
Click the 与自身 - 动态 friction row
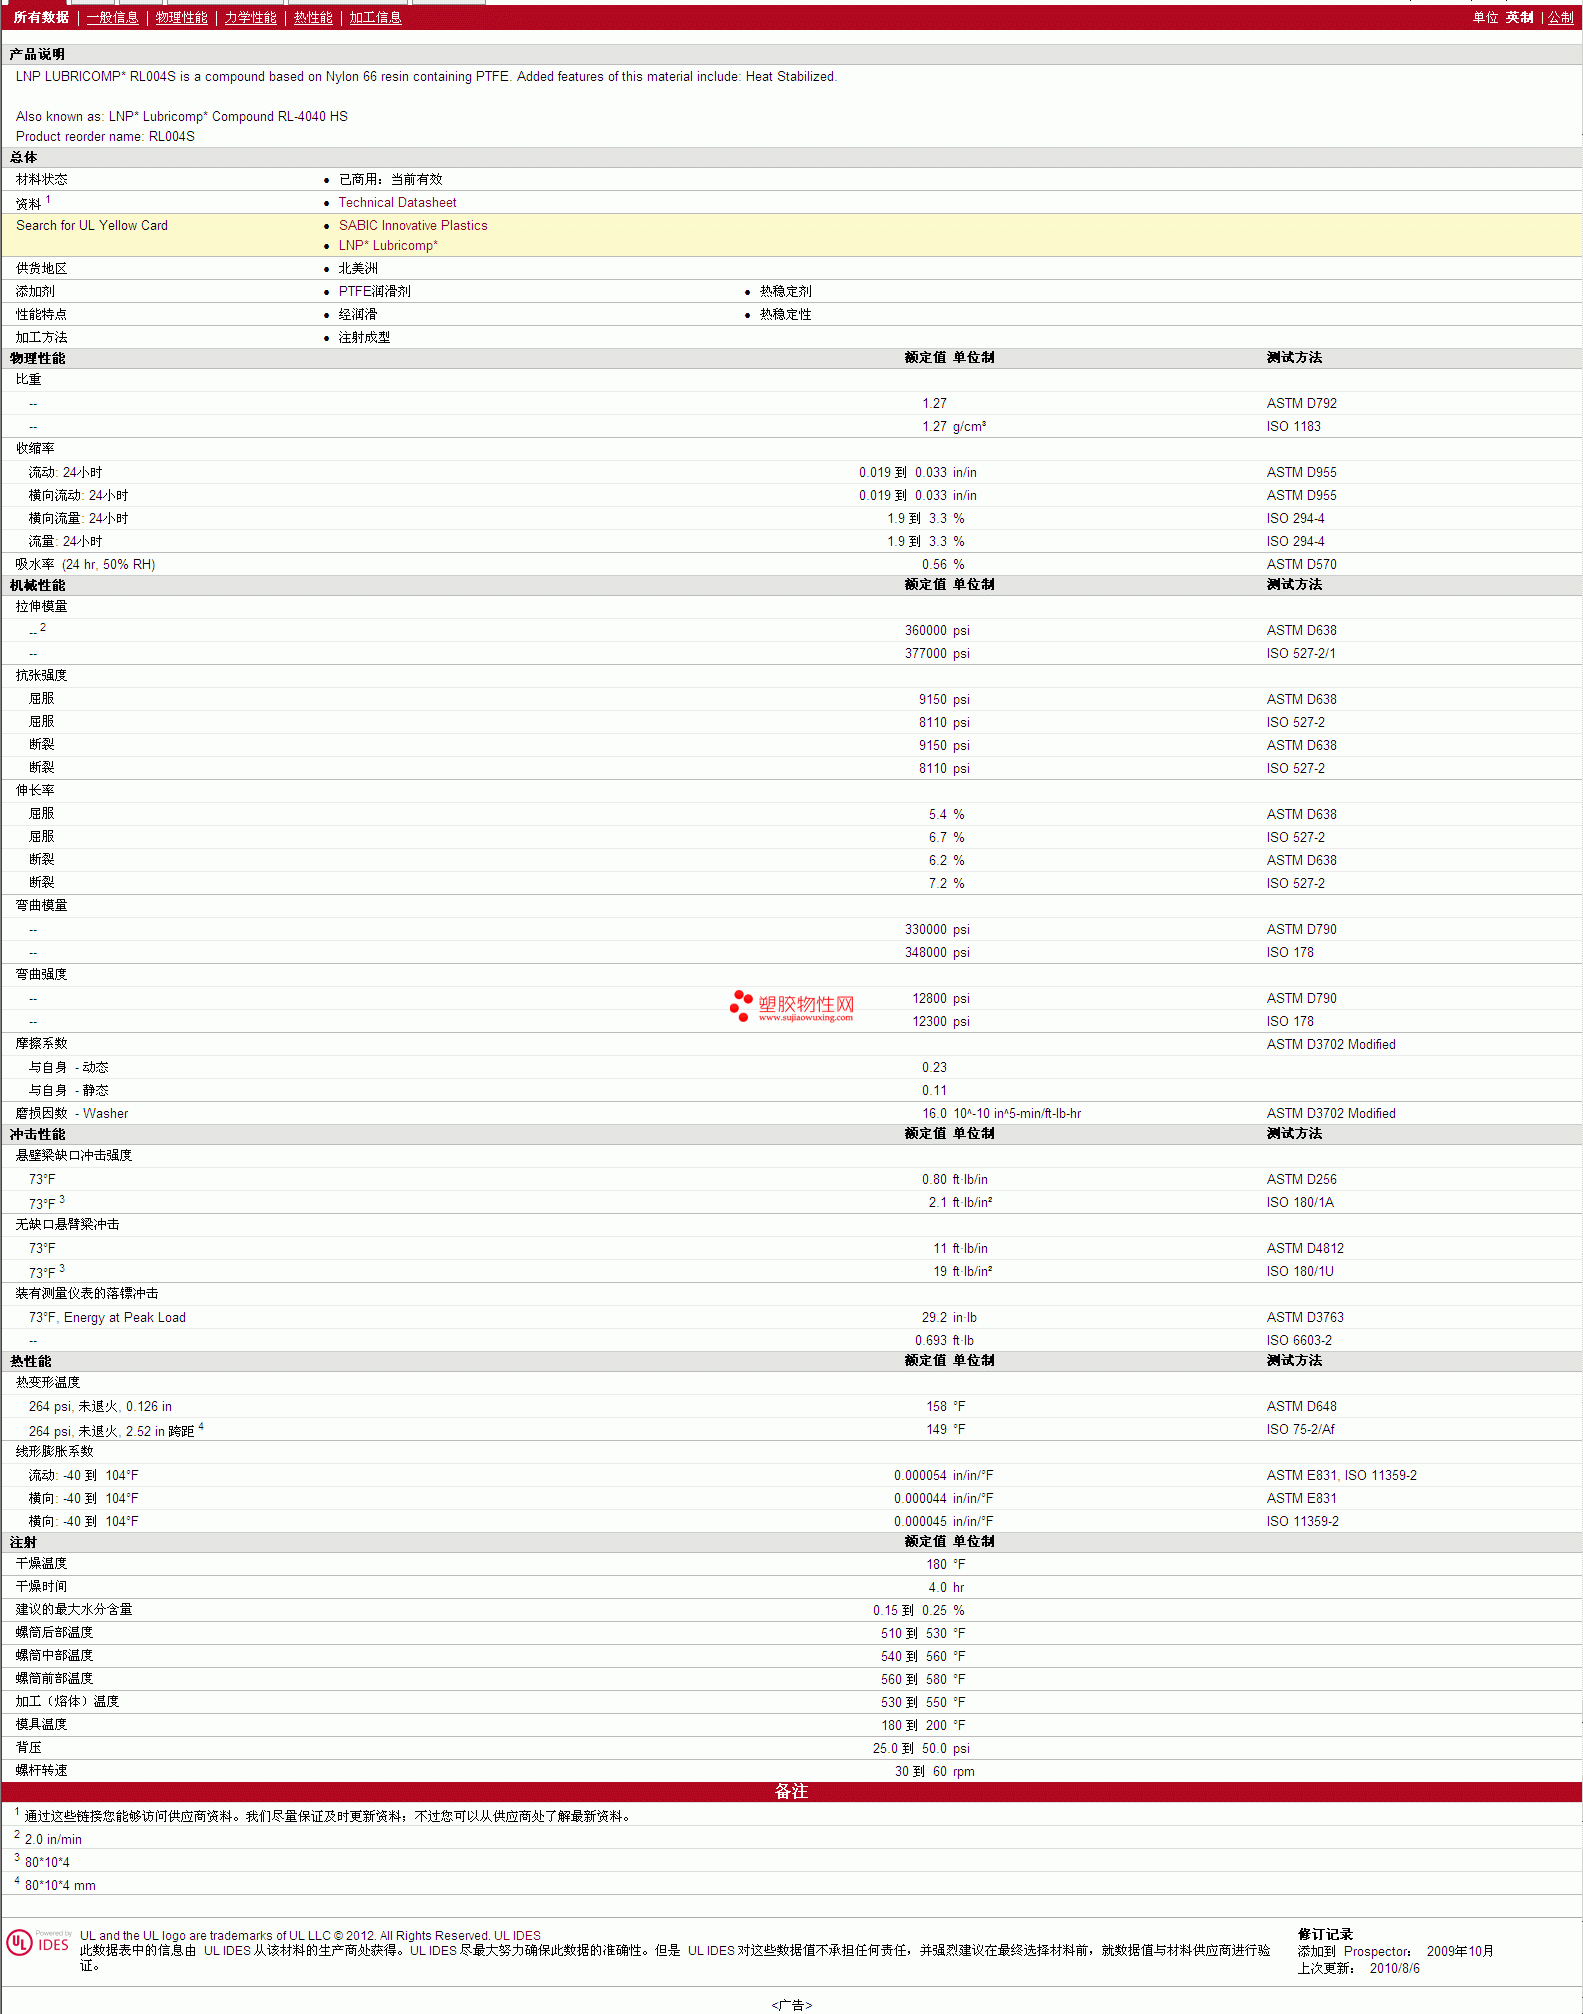coord(68,1067)
